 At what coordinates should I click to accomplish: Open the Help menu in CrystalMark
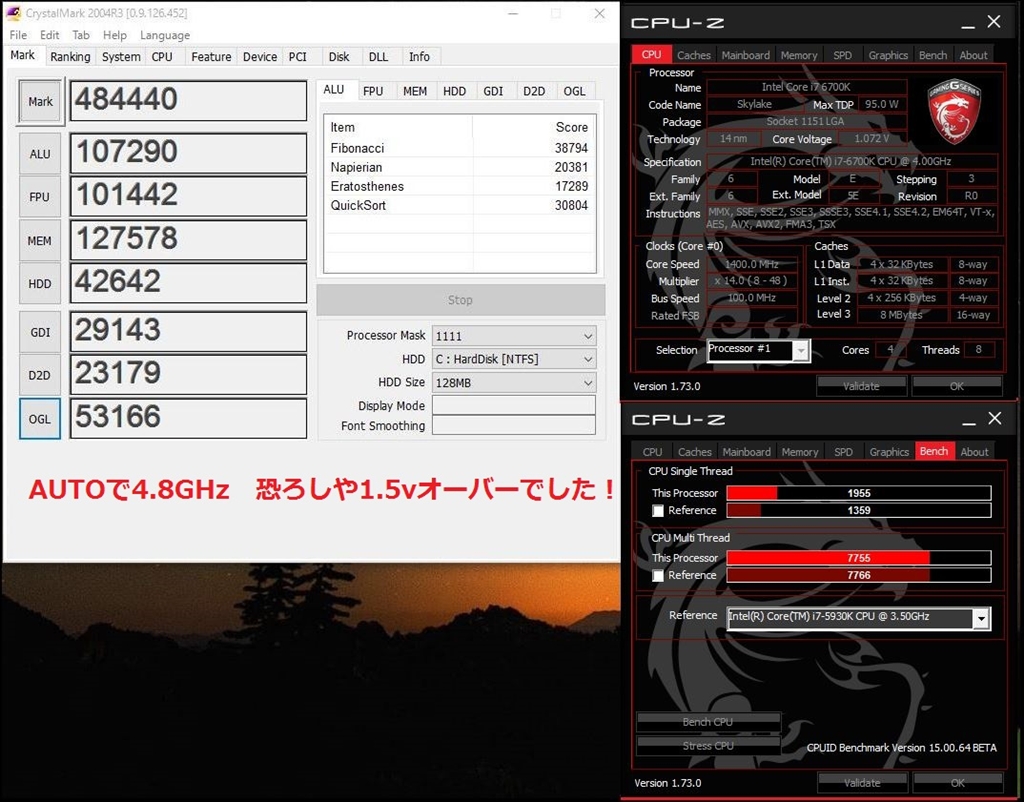point(115,35)
